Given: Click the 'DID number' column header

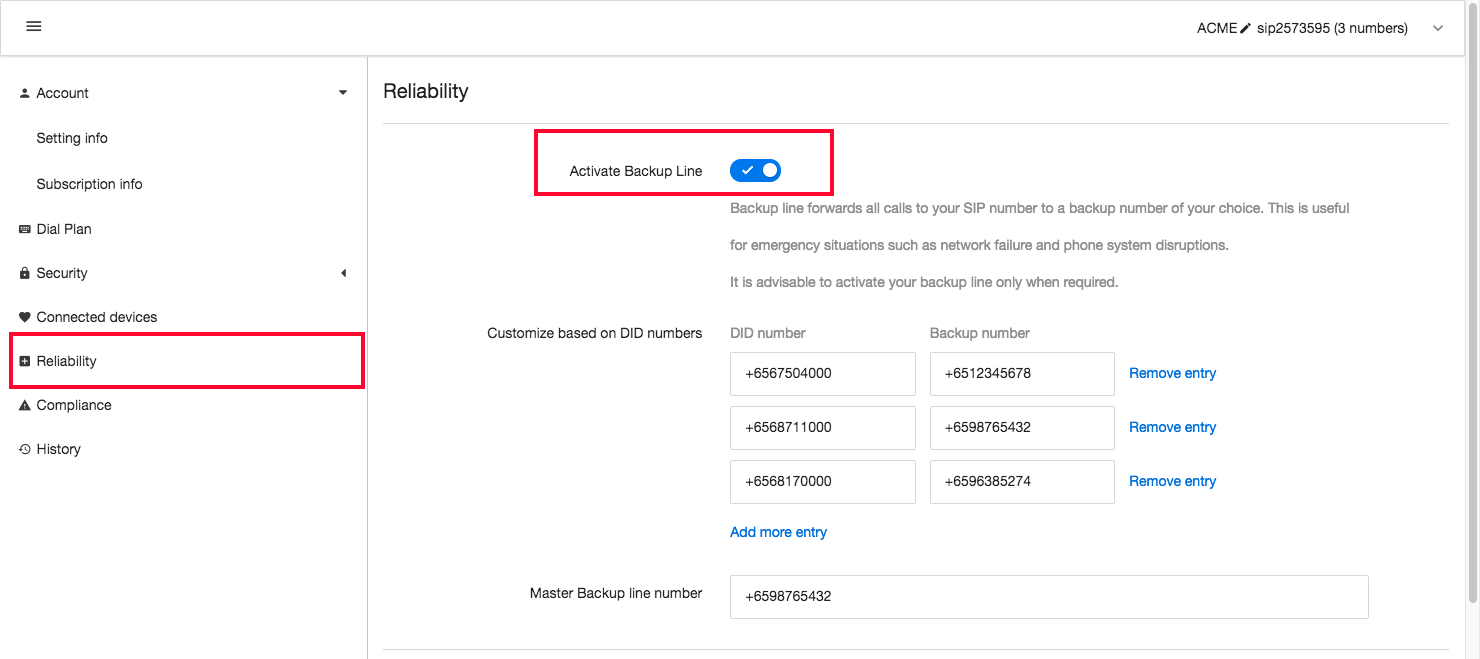Looking at the screenshot, I should pos(768,333).
